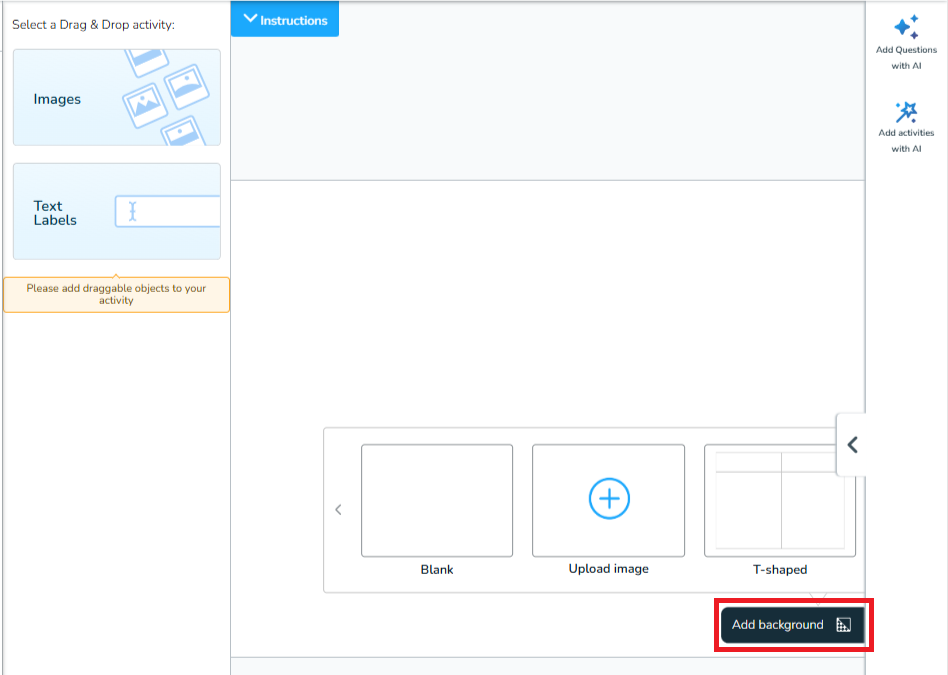
Task: Collapse the background template panel with right chevron
Action: 851,445
